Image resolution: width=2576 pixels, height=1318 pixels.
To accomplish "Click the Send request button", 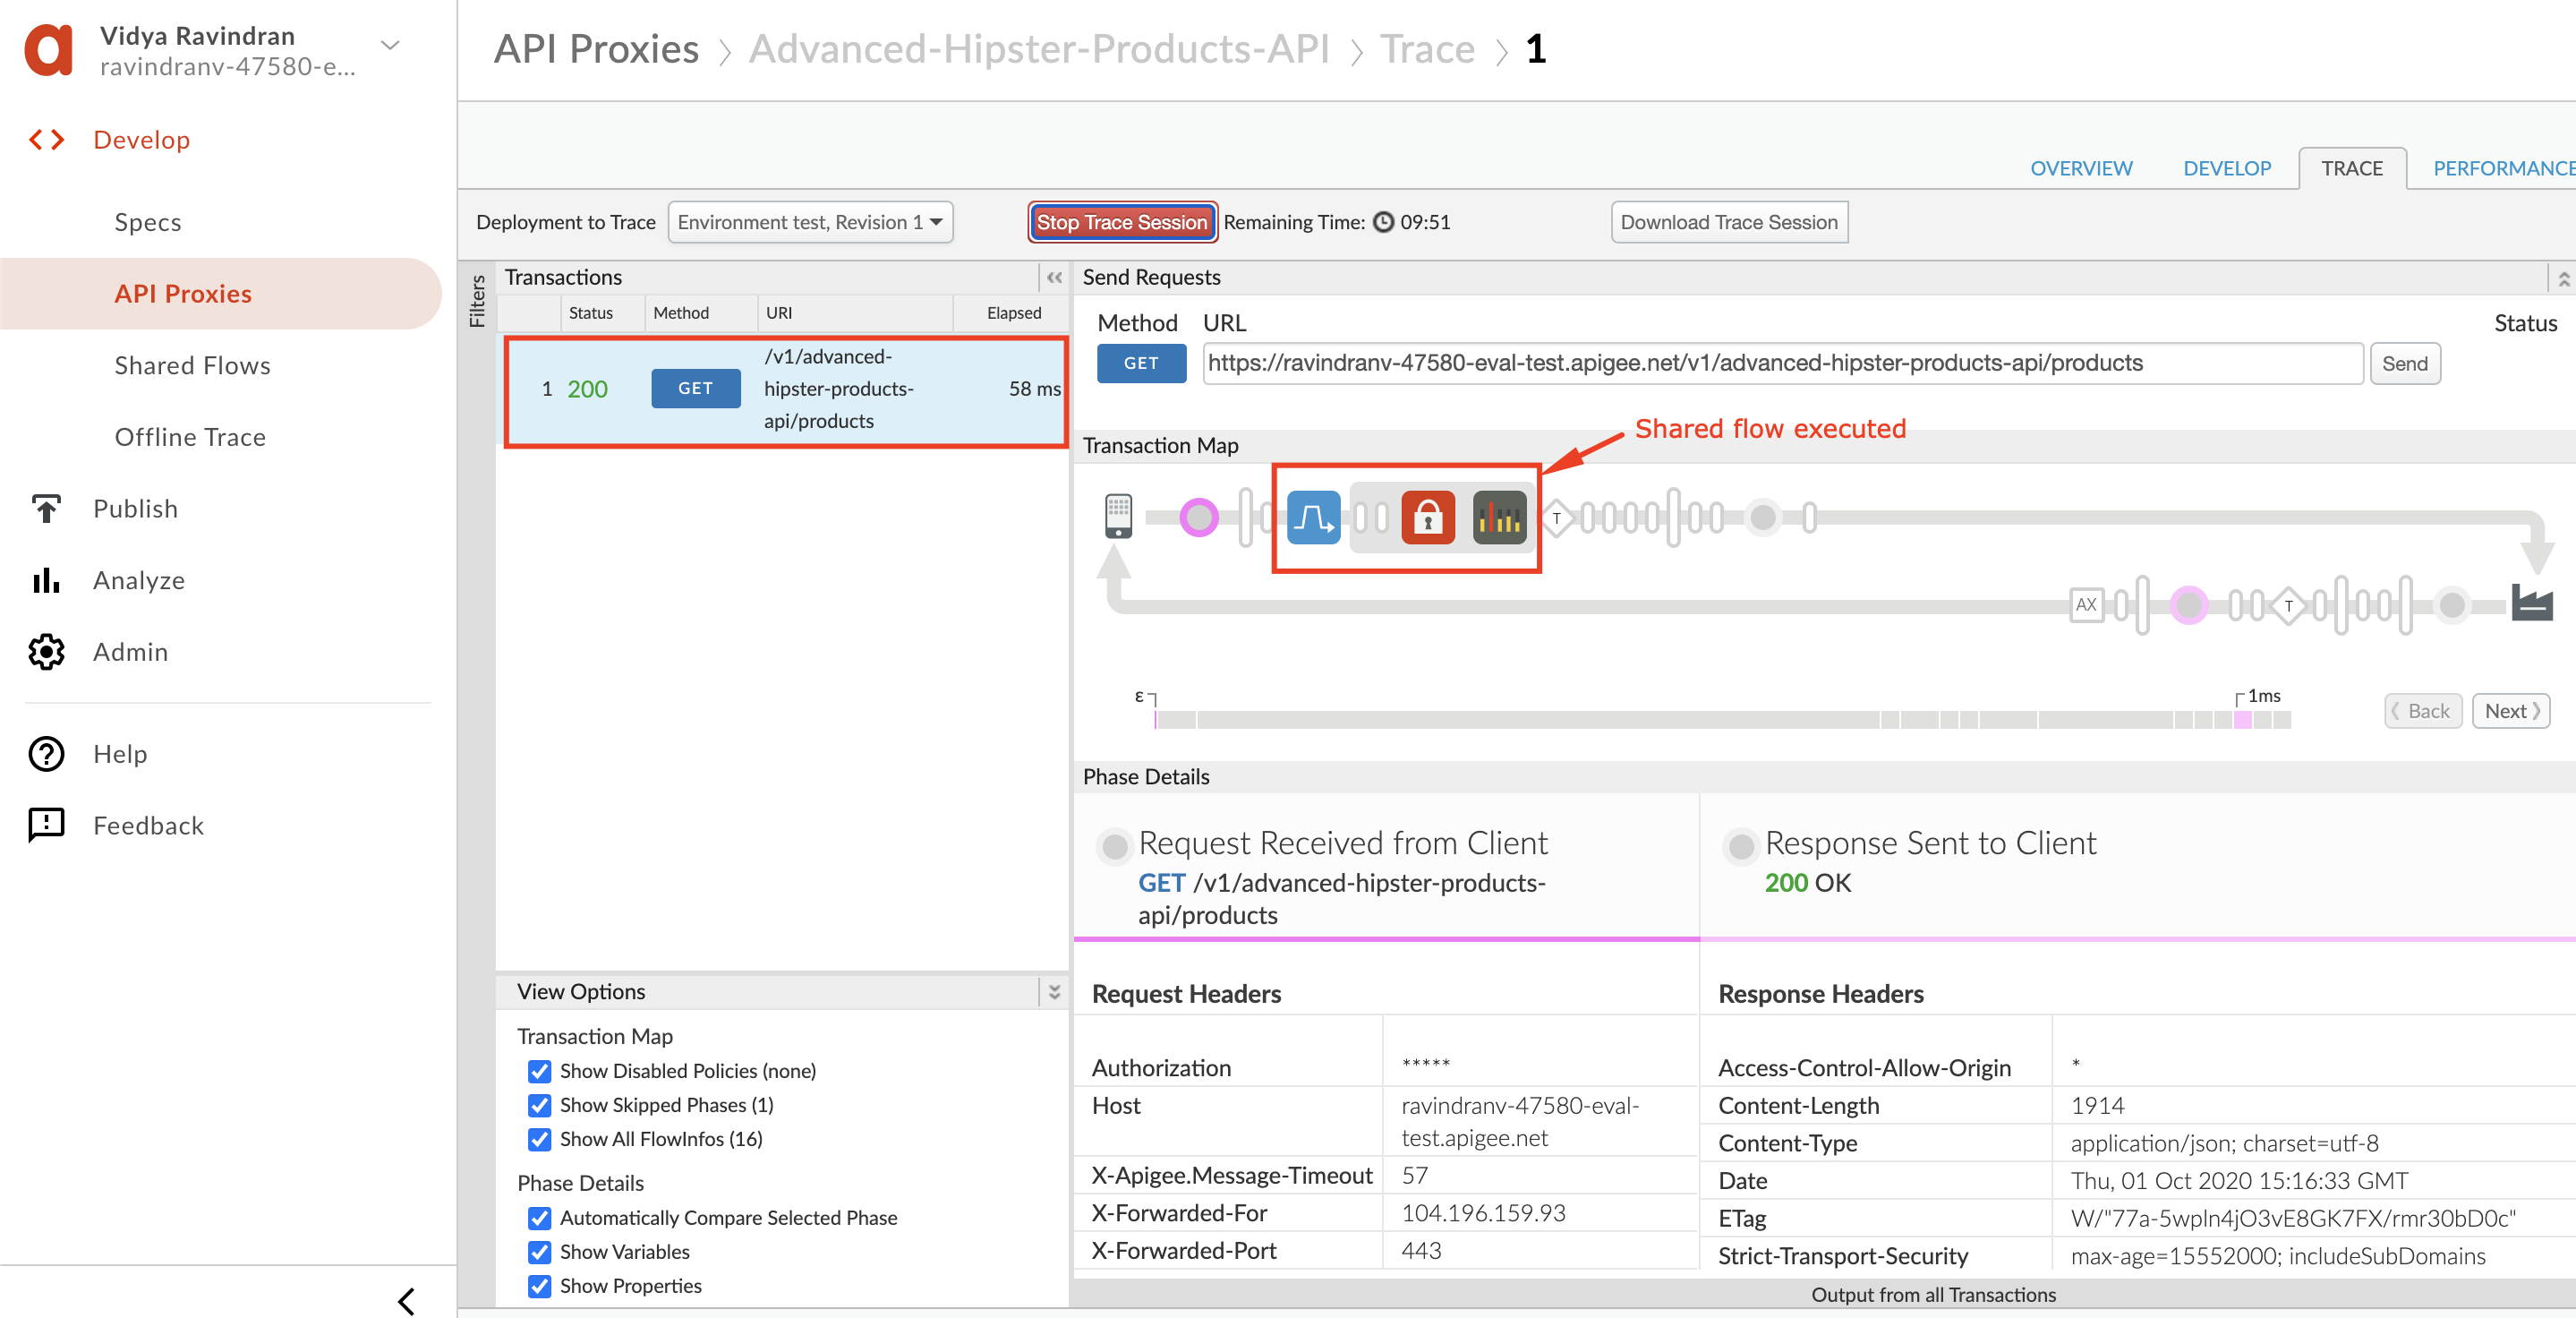I will (x=2404, y=363).
